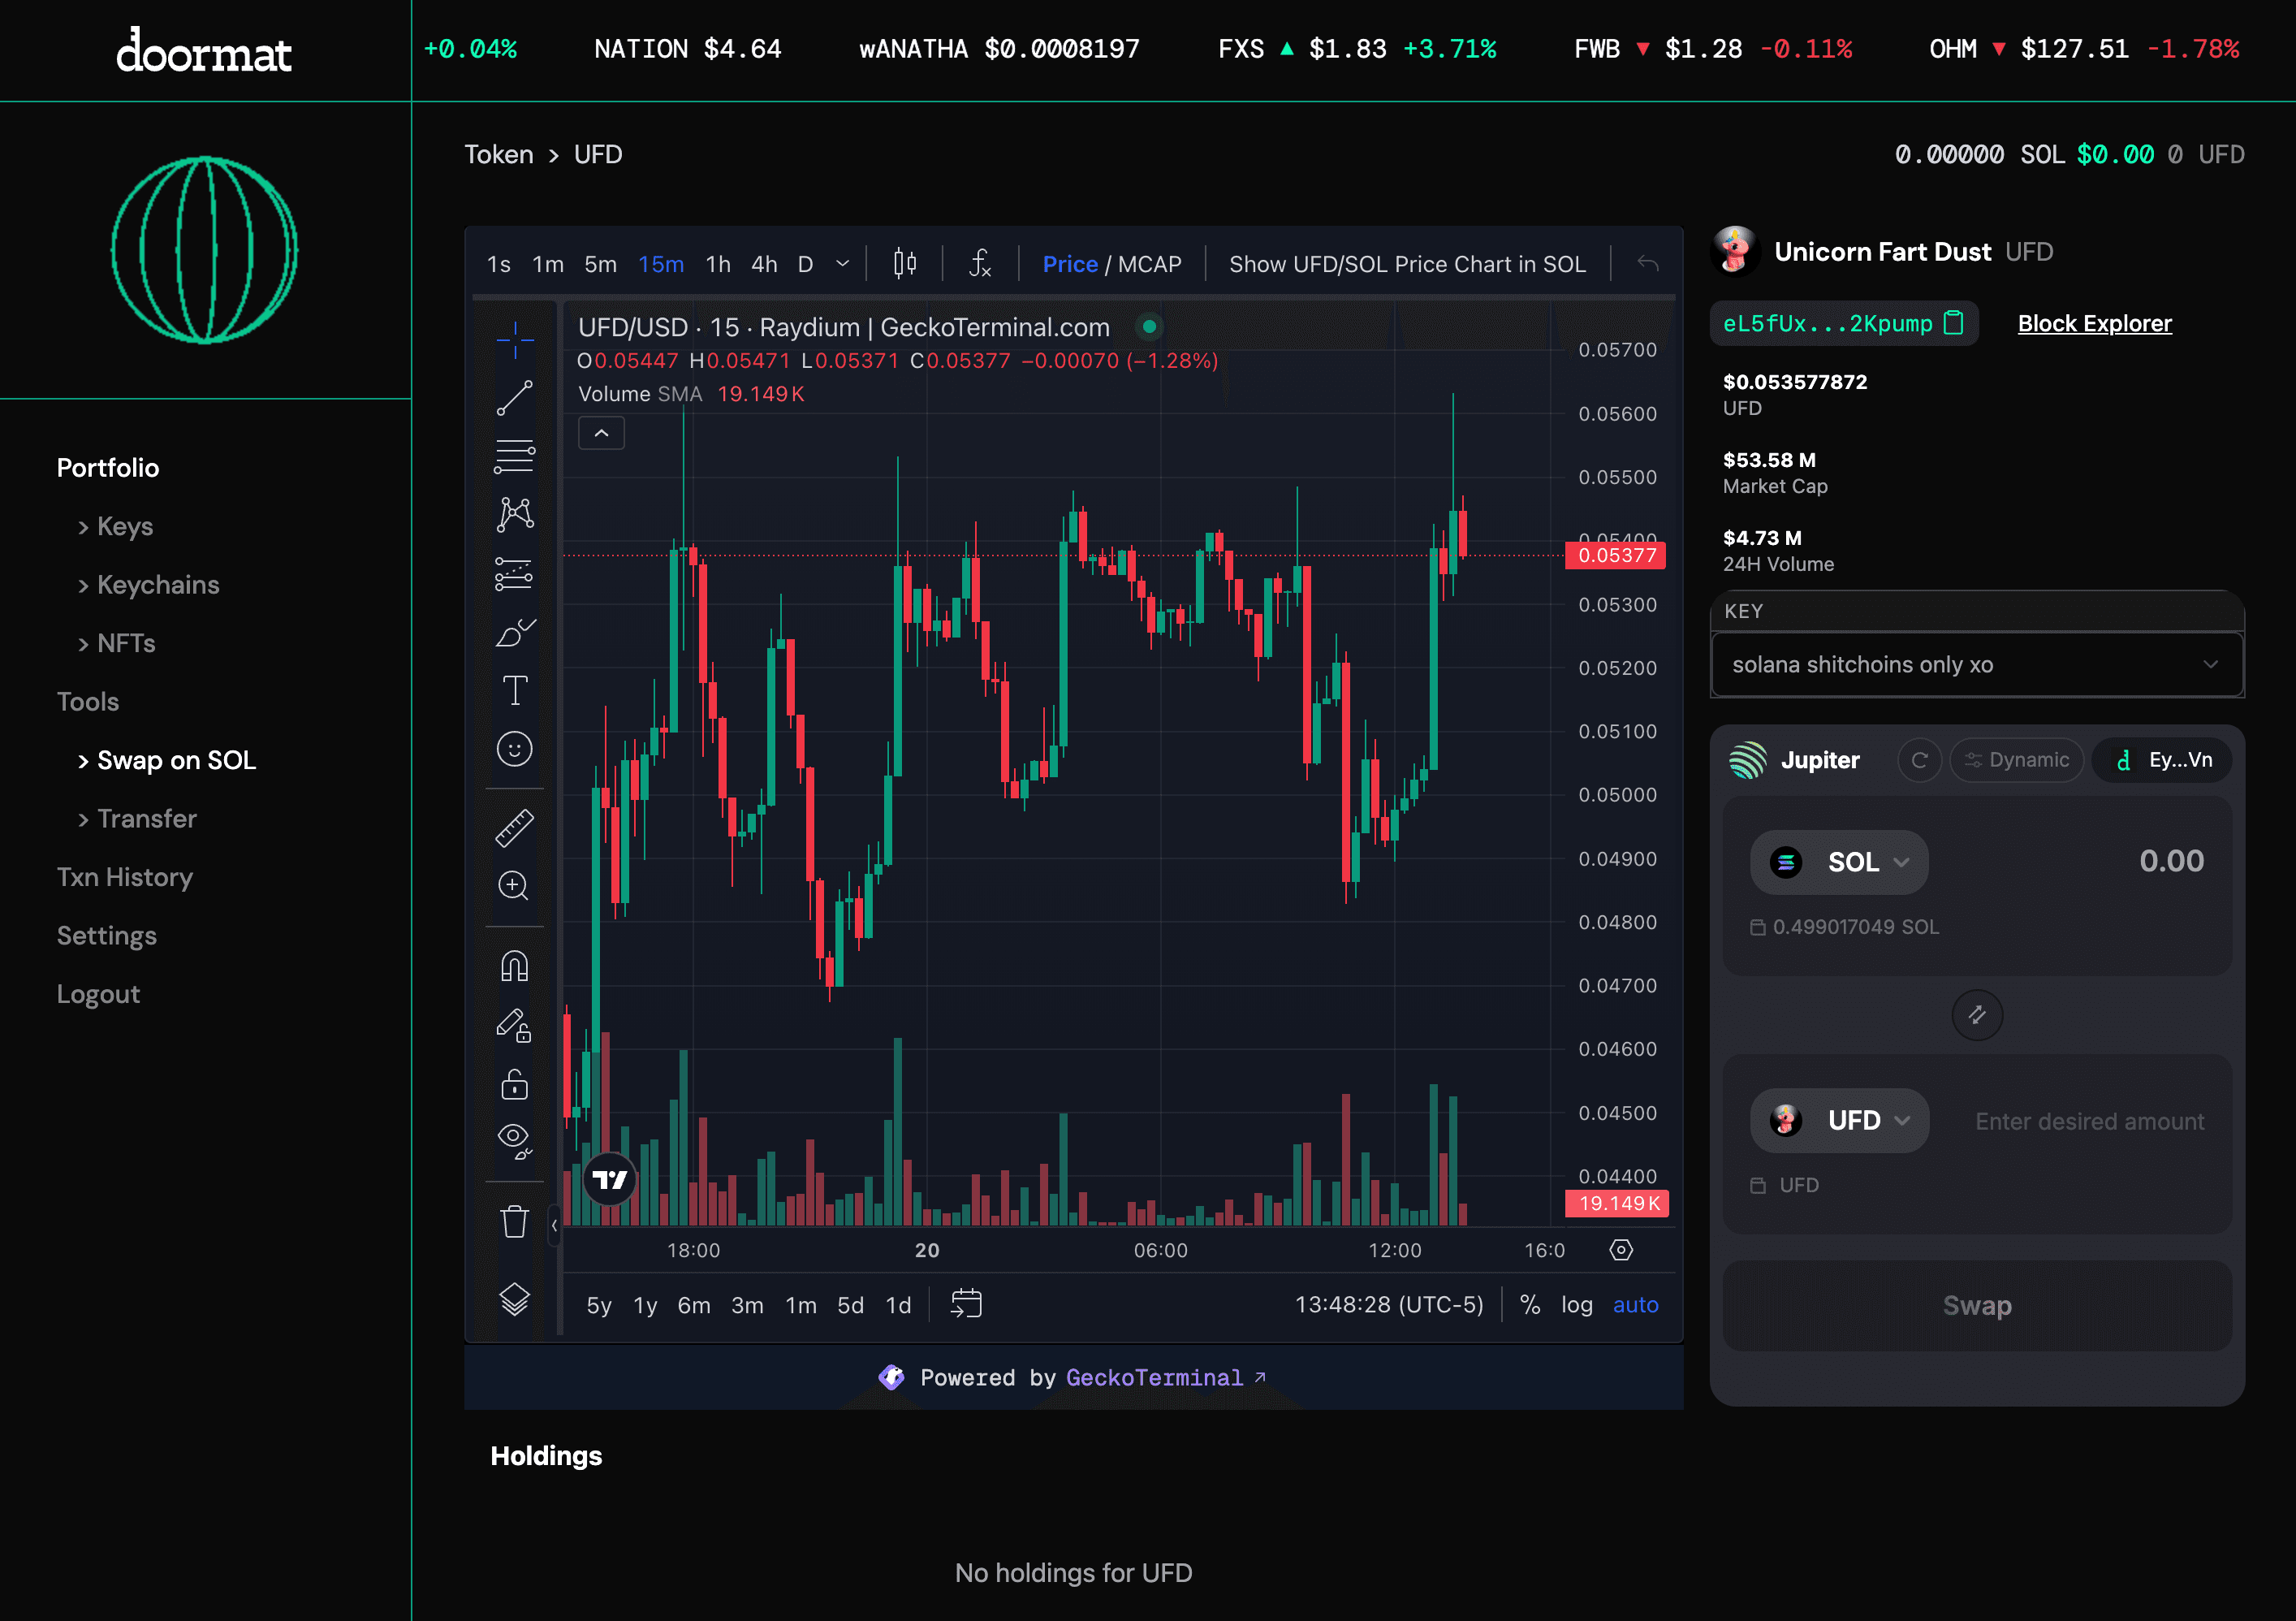Select the ruler measure tool
The height and width of the screenshot is (1621, 2296).
(514, 828)
